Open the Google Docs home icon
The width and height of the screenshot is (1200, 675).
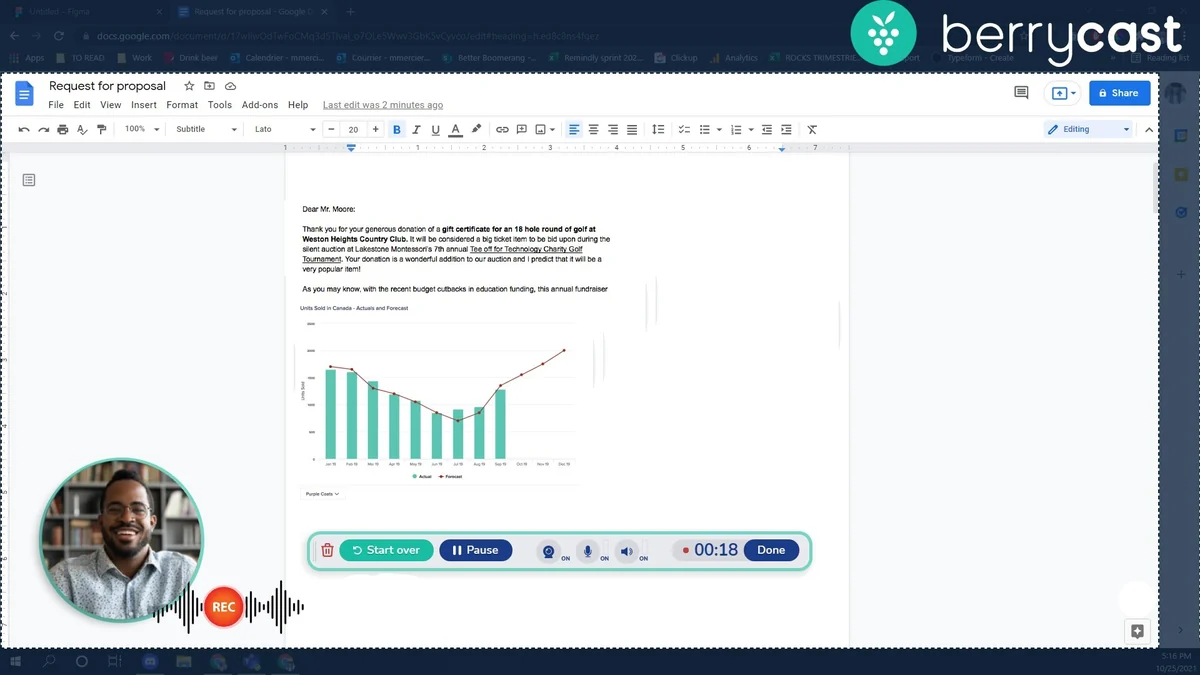coord(25,94)
